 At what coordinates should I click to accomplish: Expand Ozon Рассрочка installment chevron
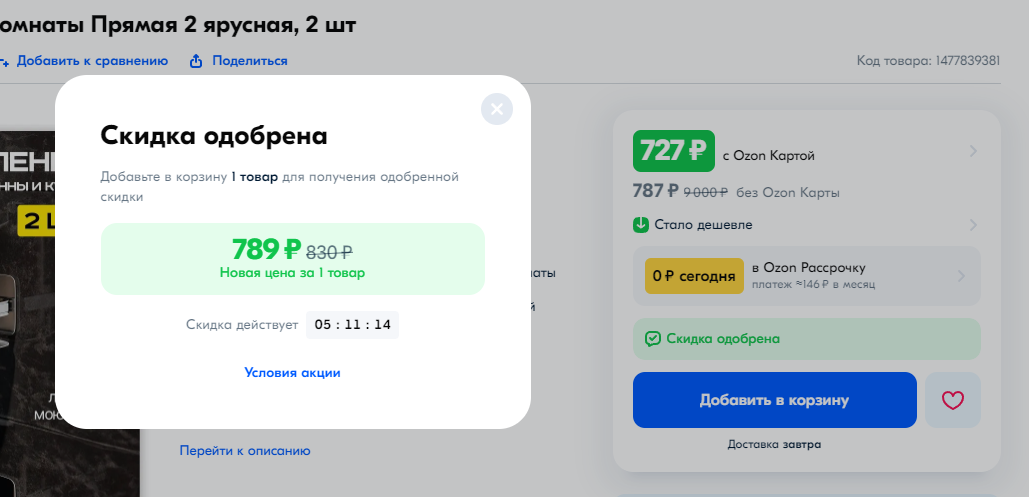point(961,276)
